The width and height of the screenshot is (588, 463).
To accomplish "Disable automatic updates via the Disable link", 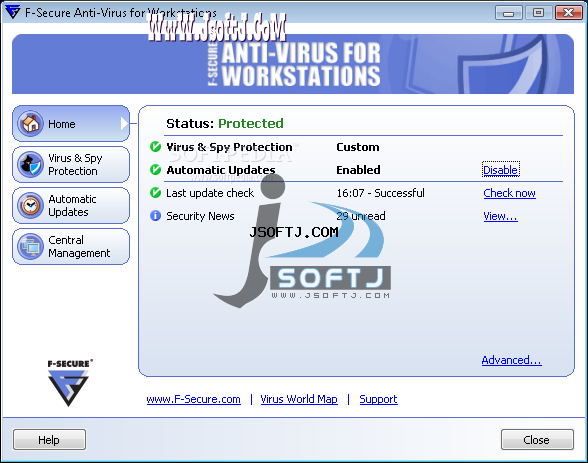I will (x=501, y=170).
